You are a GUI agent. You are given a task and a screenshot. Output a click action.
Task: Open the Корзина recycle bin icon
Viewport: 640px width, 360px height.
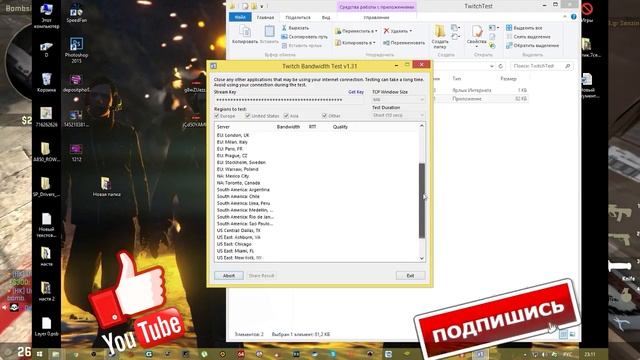click(x=46, y=82)
